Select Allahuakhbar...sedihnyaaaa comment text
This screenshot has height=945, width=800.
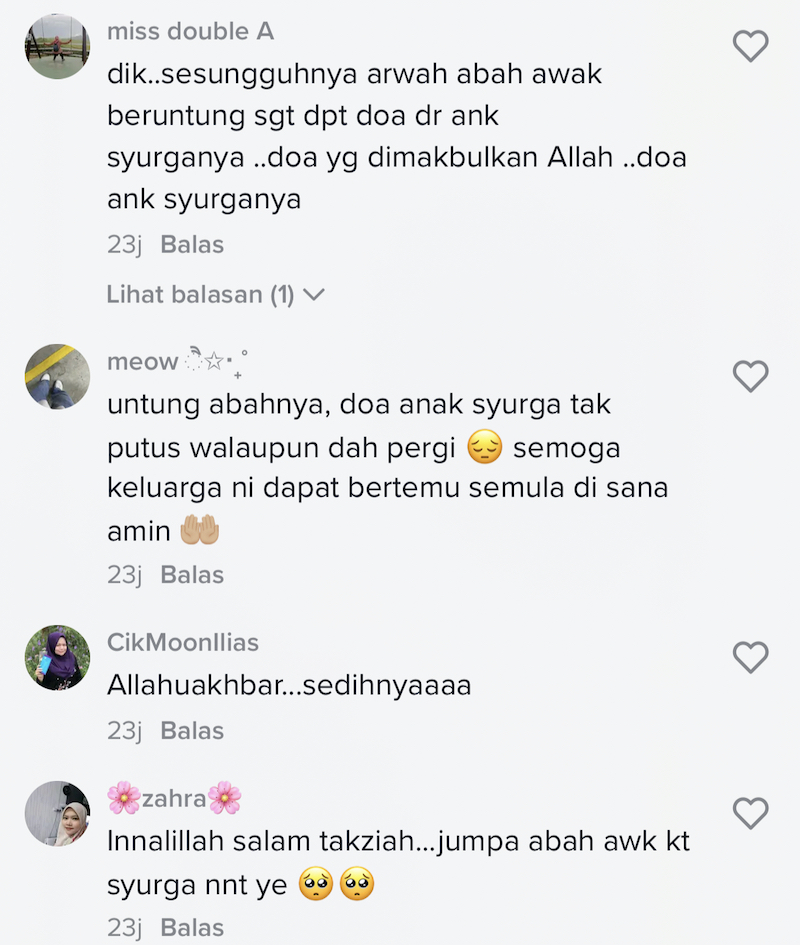point(289,686)
